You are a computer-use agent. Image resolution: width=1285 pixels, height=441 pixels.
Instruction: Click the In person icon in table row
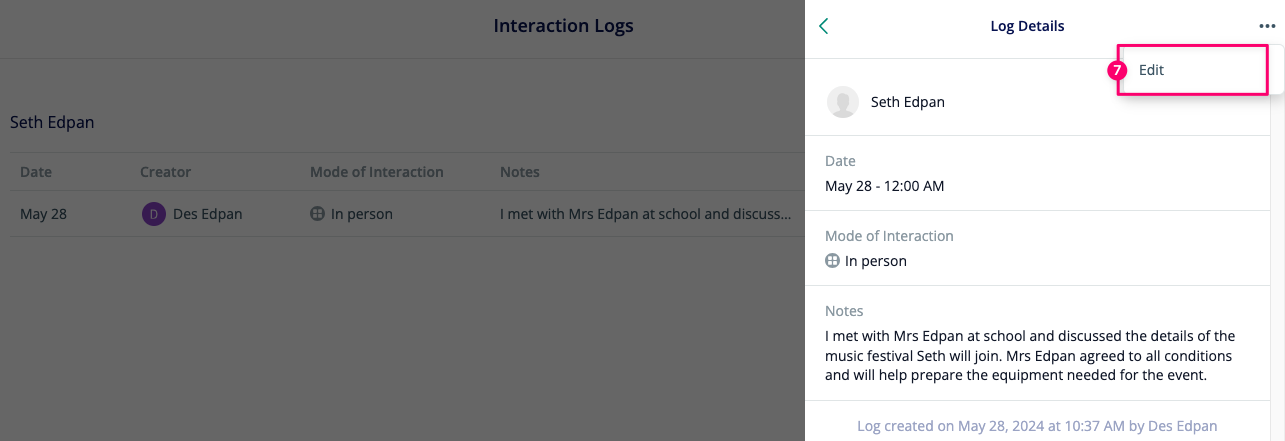click(x=317, y=214)
